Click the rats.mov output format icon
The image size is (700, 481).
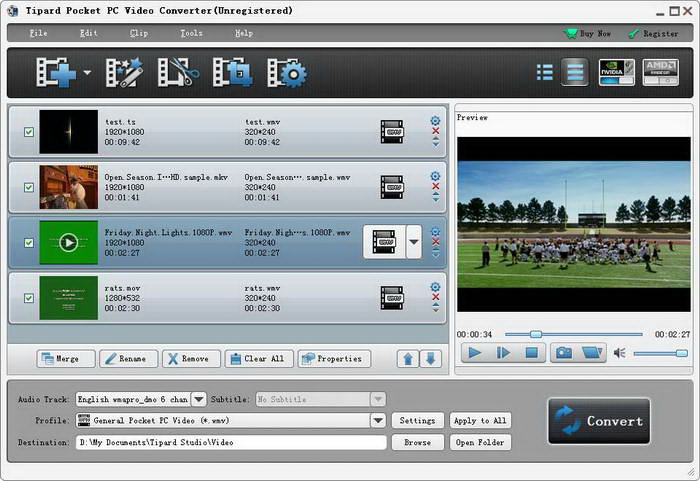pyautogui.click(x=392, y=298)
